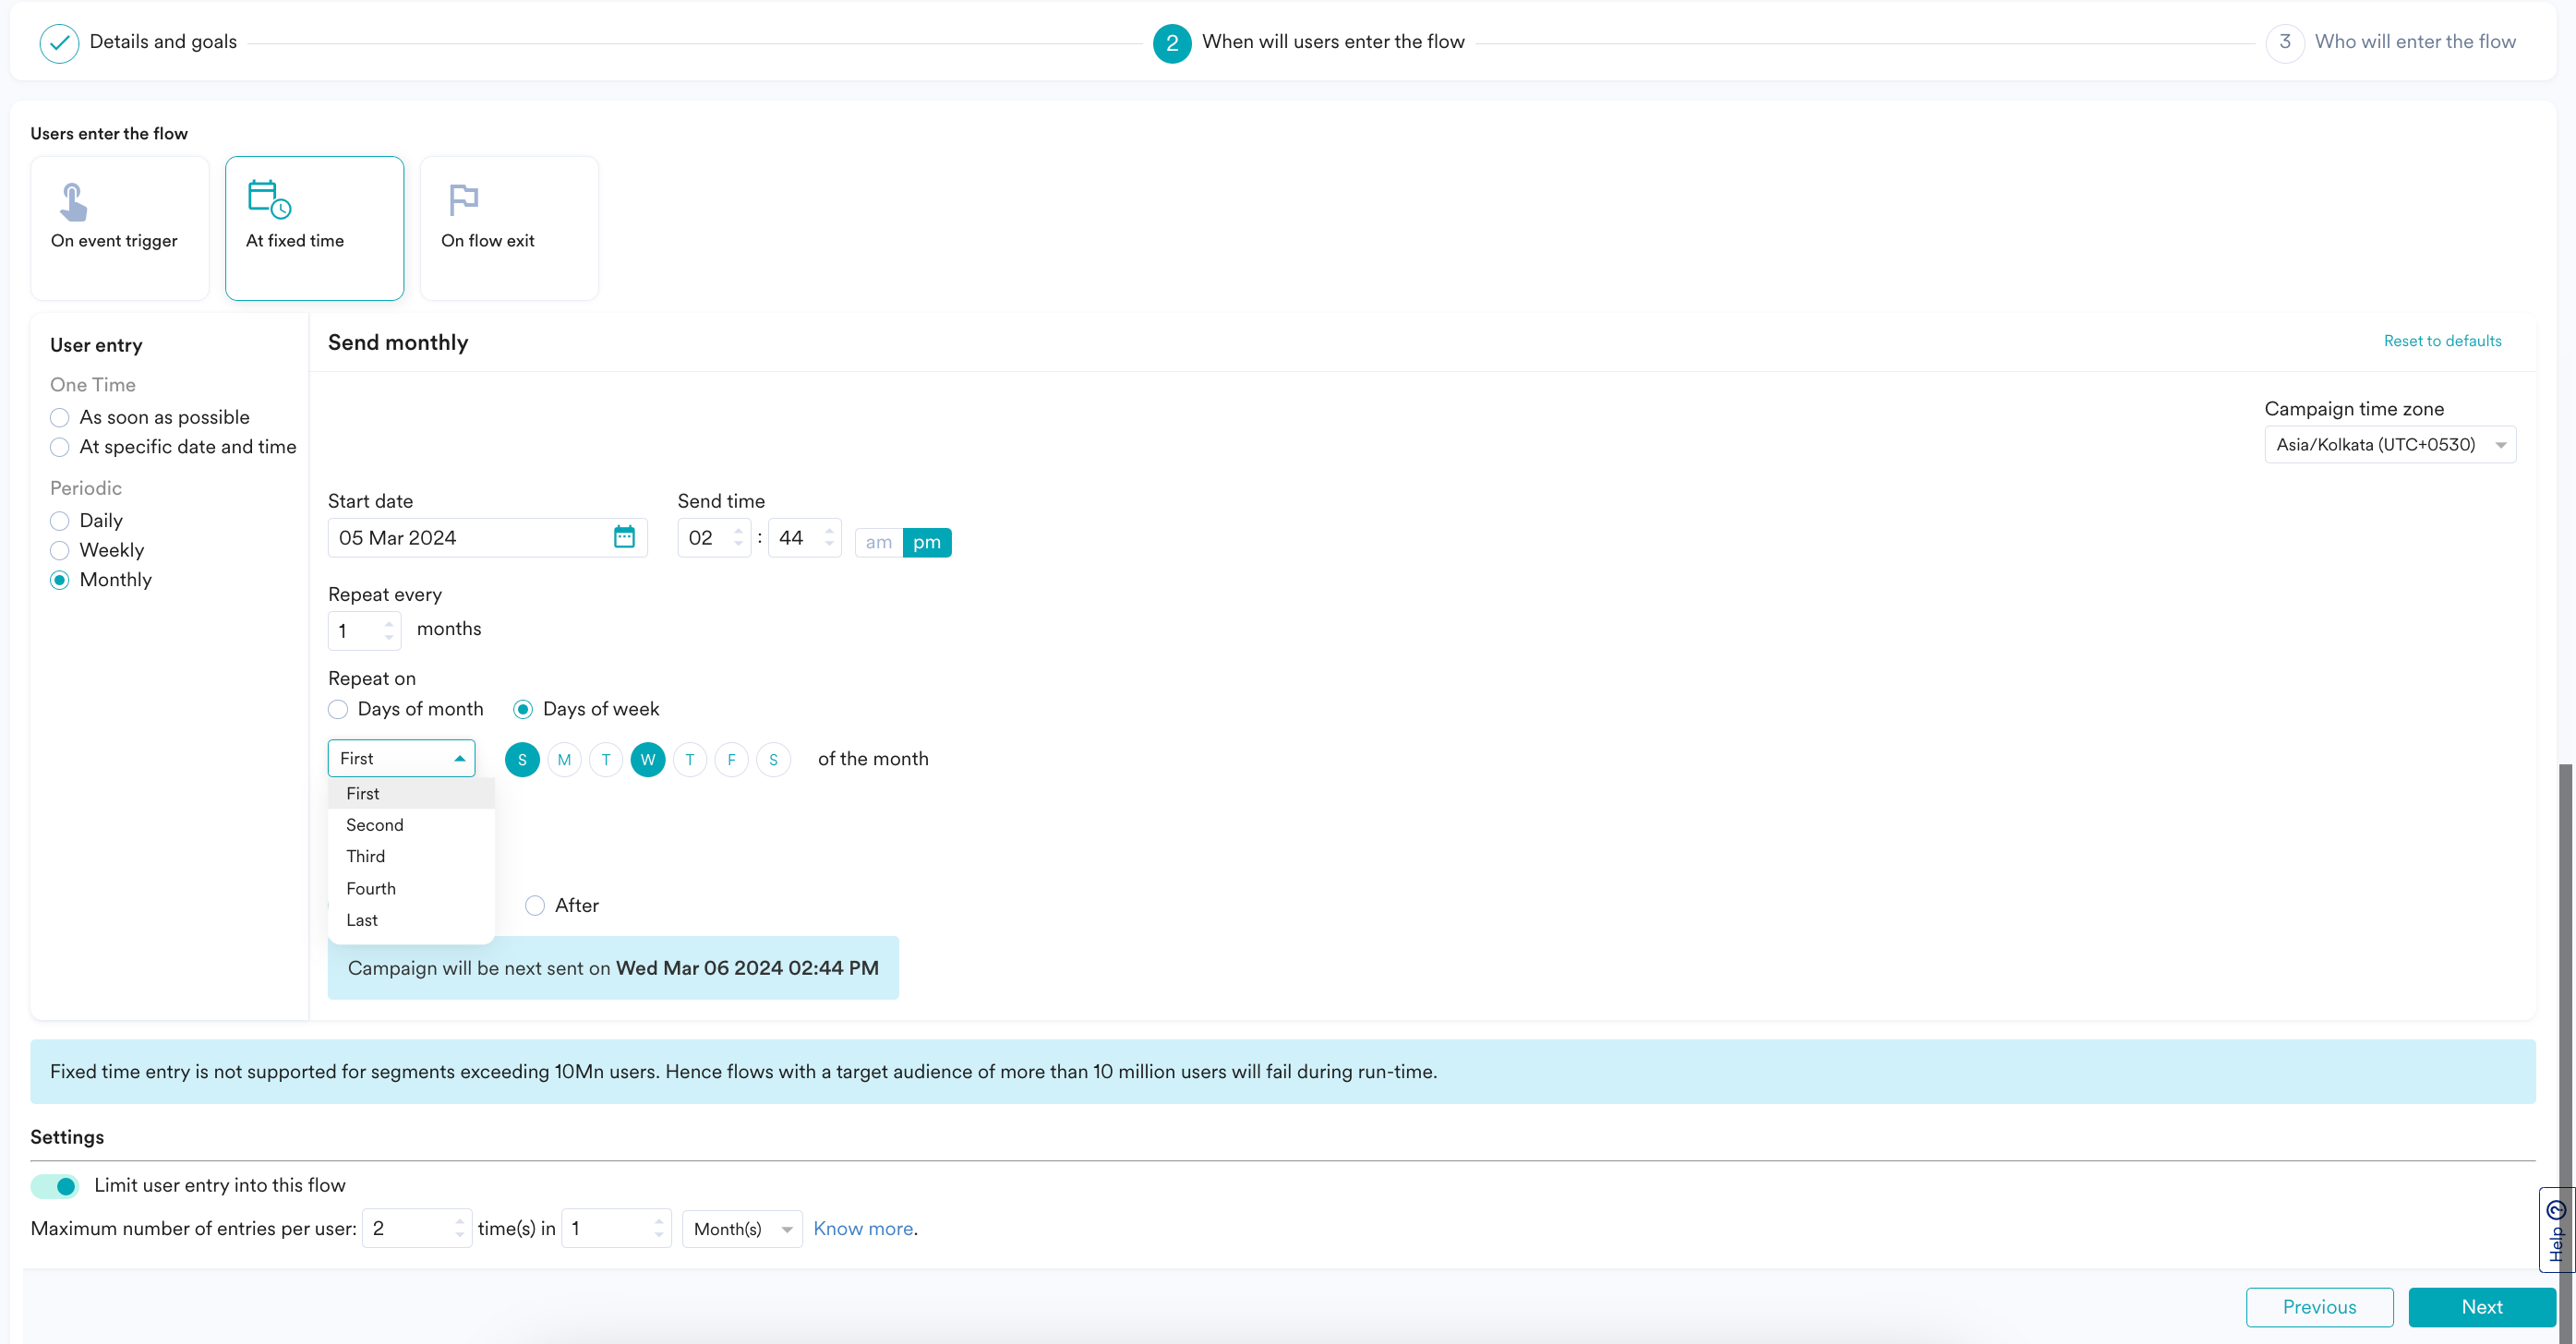2576x1344 pixels.
Task: Select the Weekly periodic radio button
Action: click(x=60, y=550)
